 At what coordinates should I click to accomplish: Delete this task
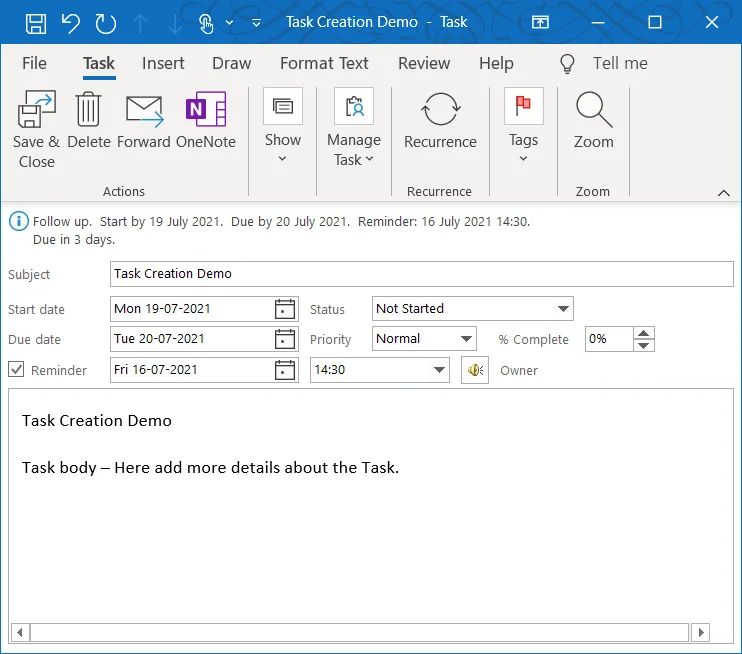(88, 120)
